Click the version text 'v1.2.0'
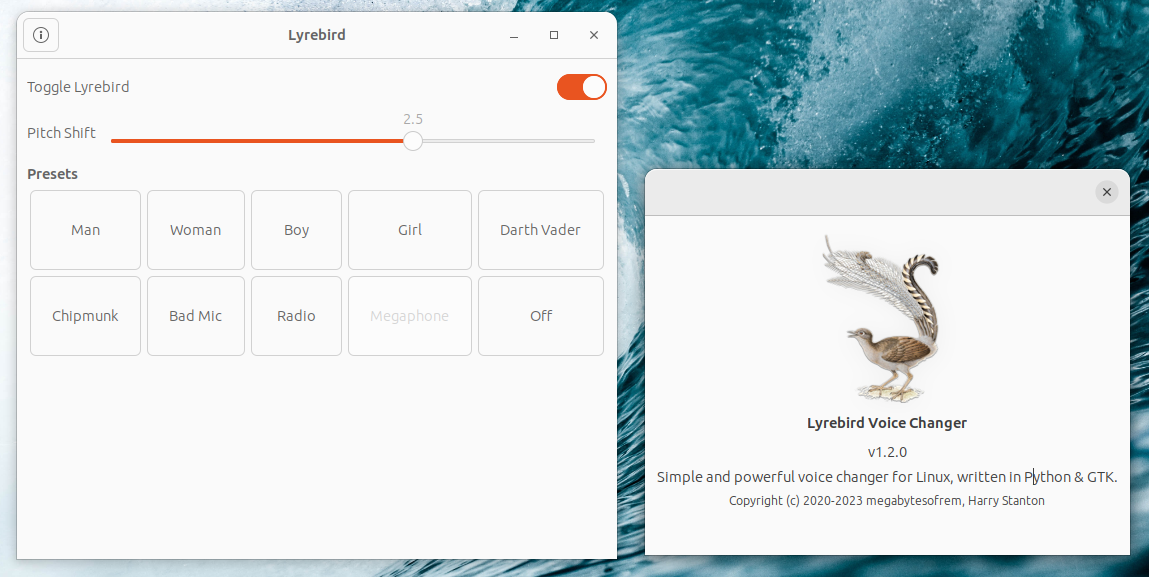The height and width of the screenshot is (577, 1149). [887, 452]
